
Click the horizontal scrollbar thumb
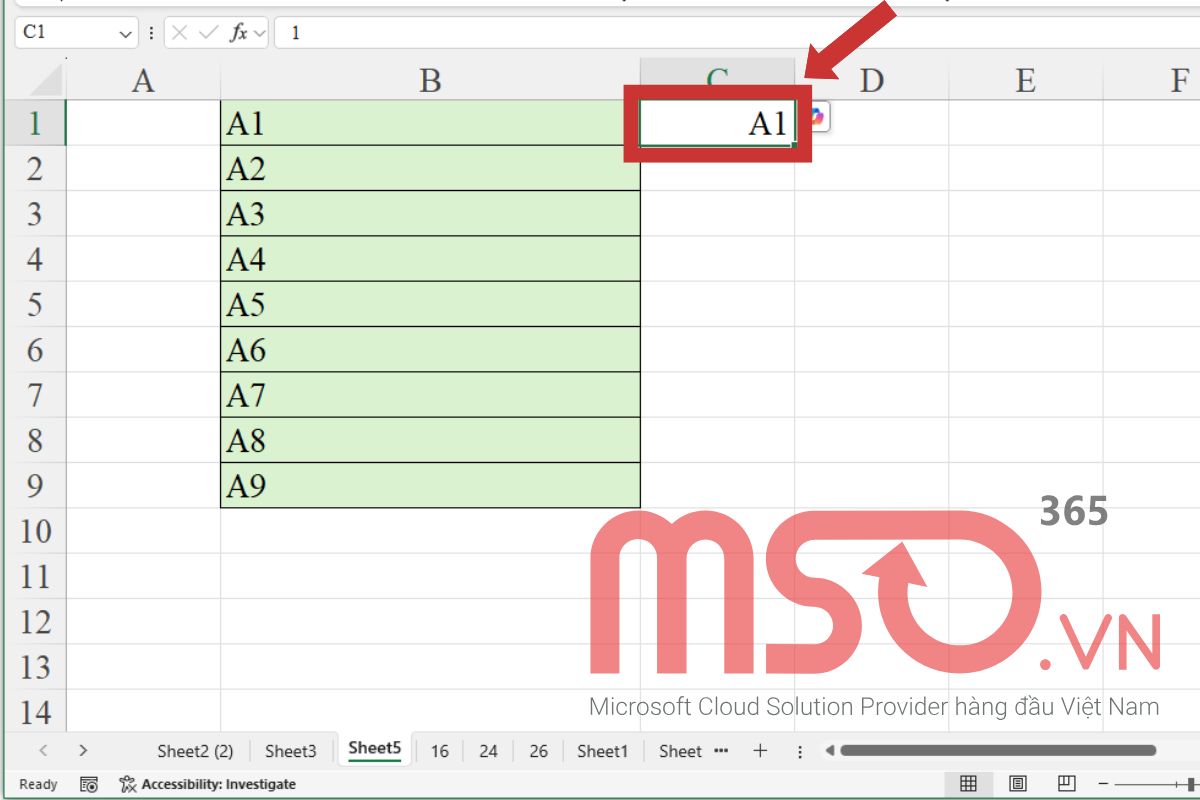coord(998,750)
